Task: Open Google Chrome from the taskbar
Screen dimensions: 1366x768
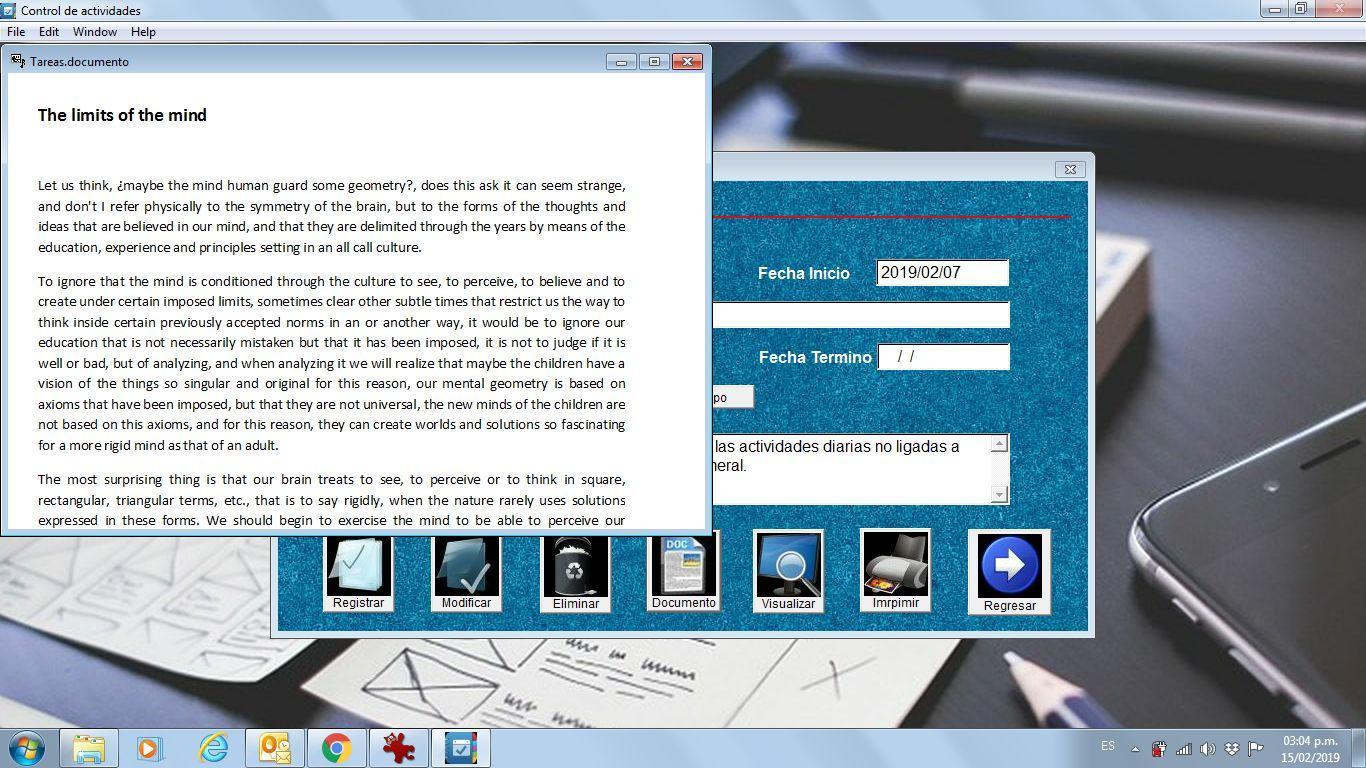Action: coord(336,748)
